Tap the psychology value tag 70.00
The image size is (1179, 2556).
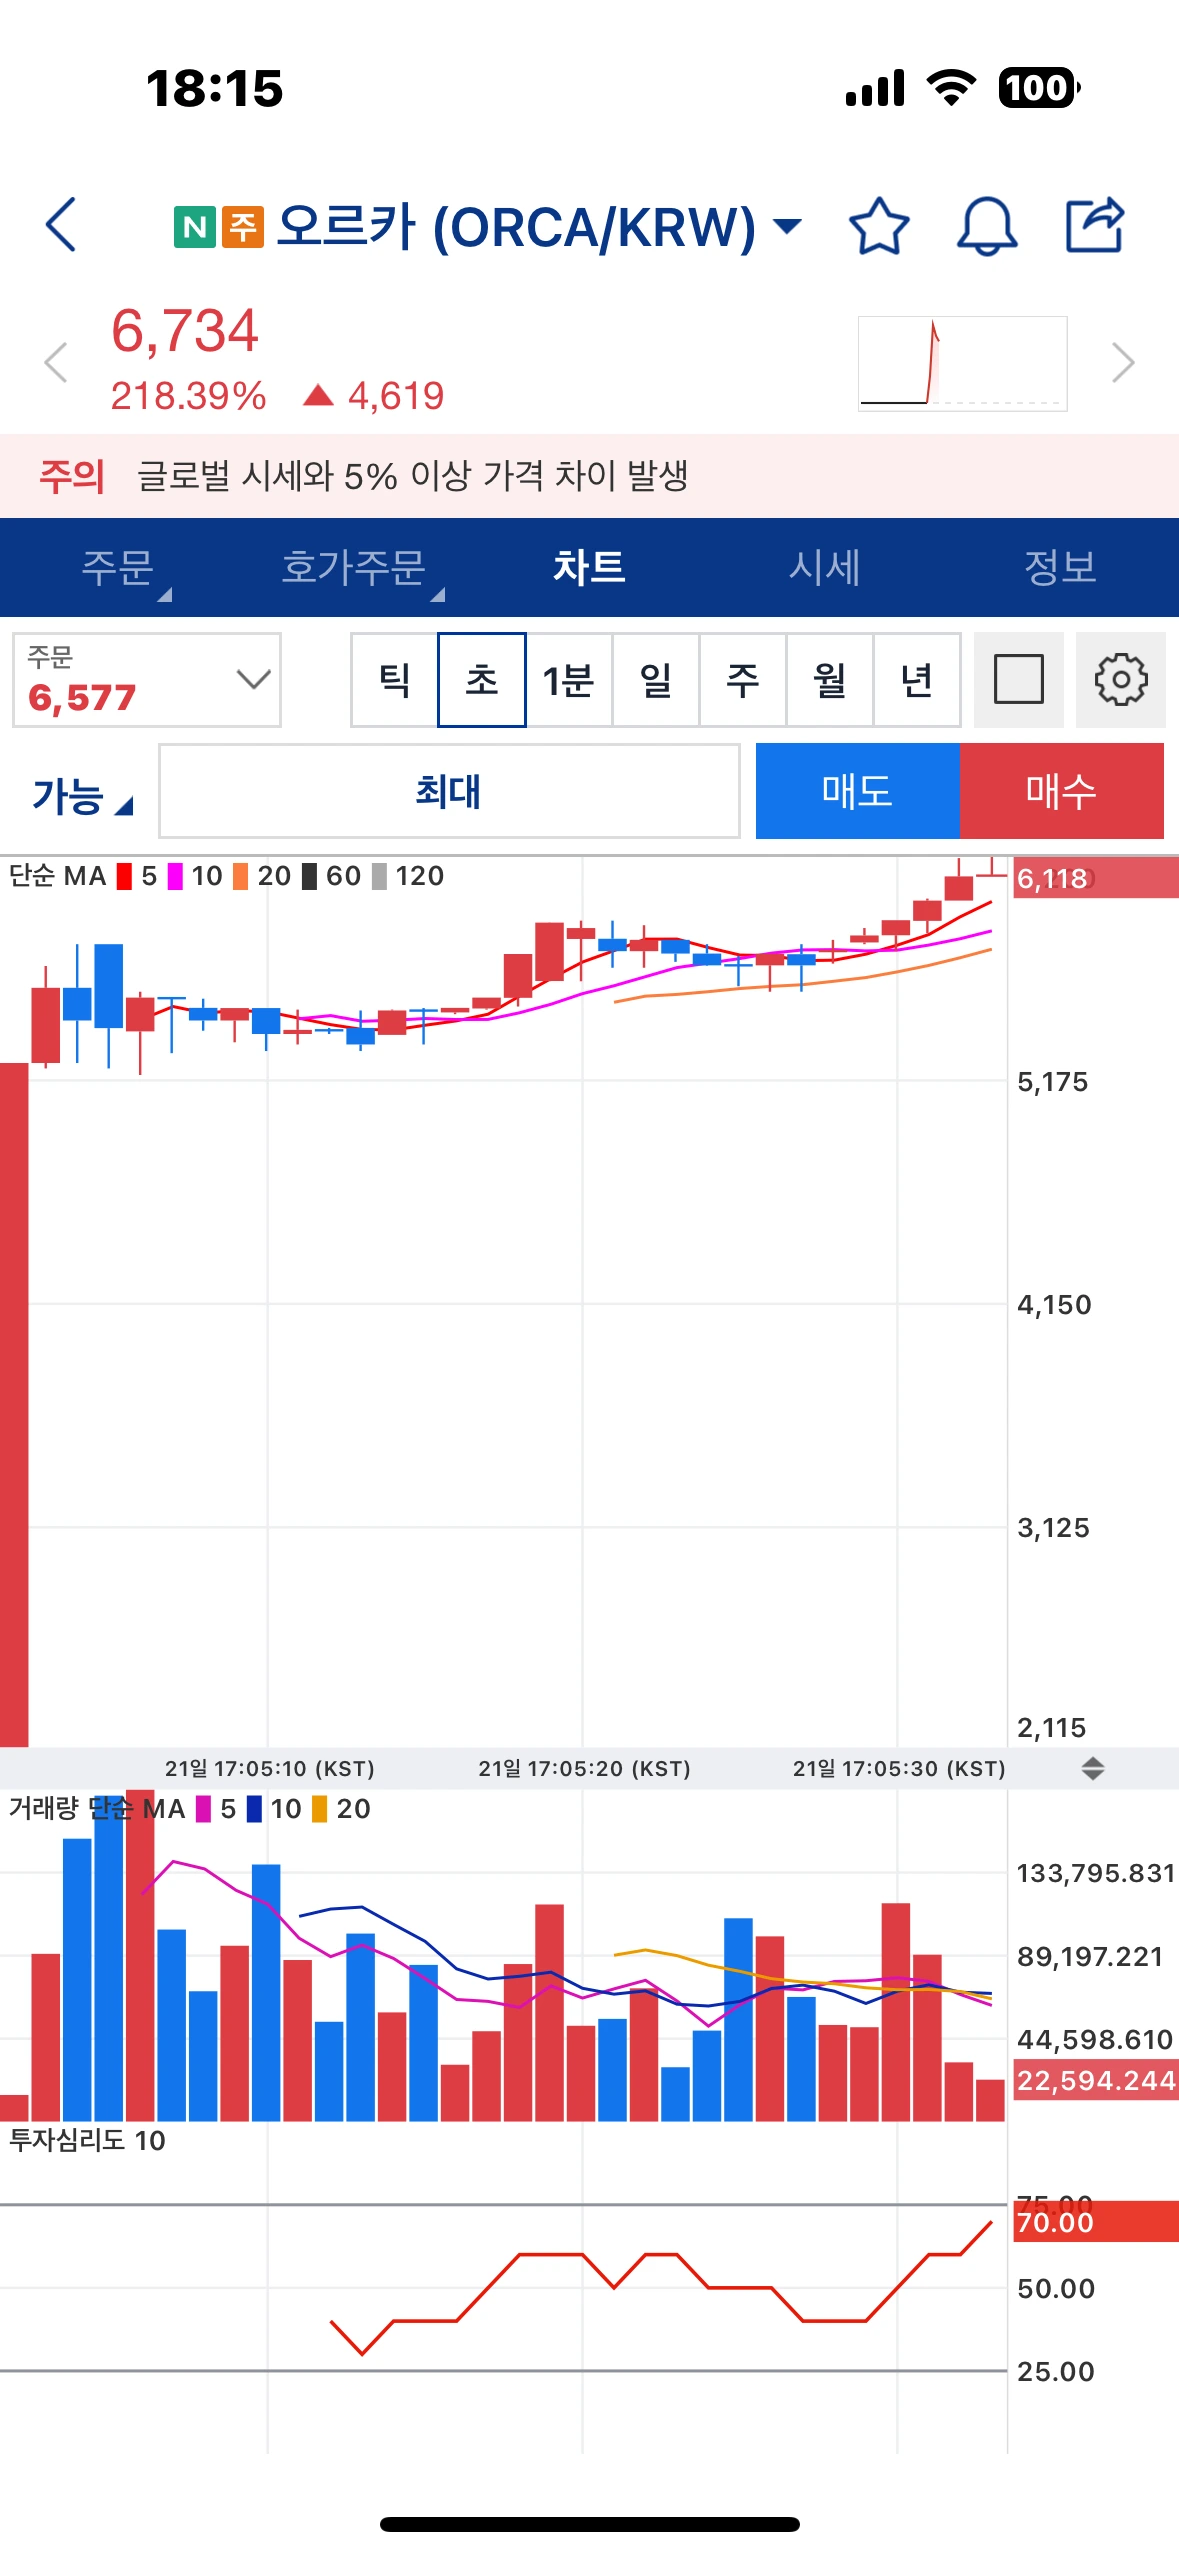1095,2222
